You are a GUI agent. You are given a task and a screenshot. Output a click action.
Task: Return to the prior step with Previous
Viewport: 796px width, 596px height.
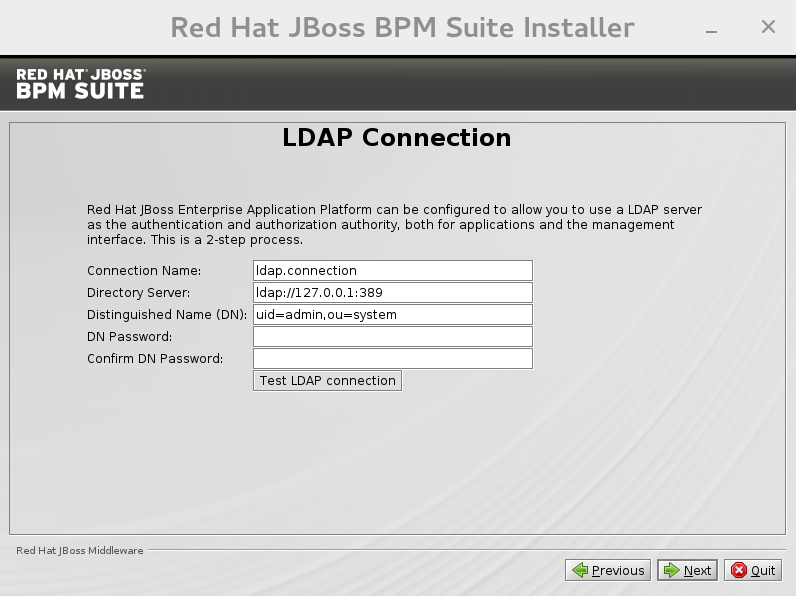coord(608,570)
